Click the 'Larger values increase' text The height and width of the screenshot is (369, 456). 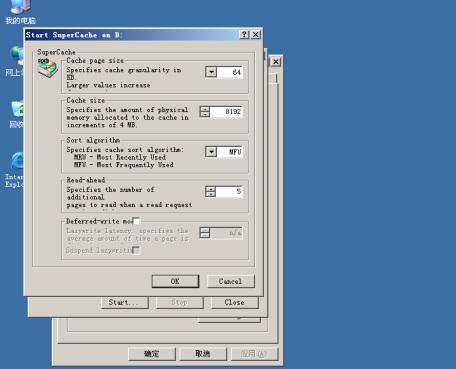click(108, 85)
